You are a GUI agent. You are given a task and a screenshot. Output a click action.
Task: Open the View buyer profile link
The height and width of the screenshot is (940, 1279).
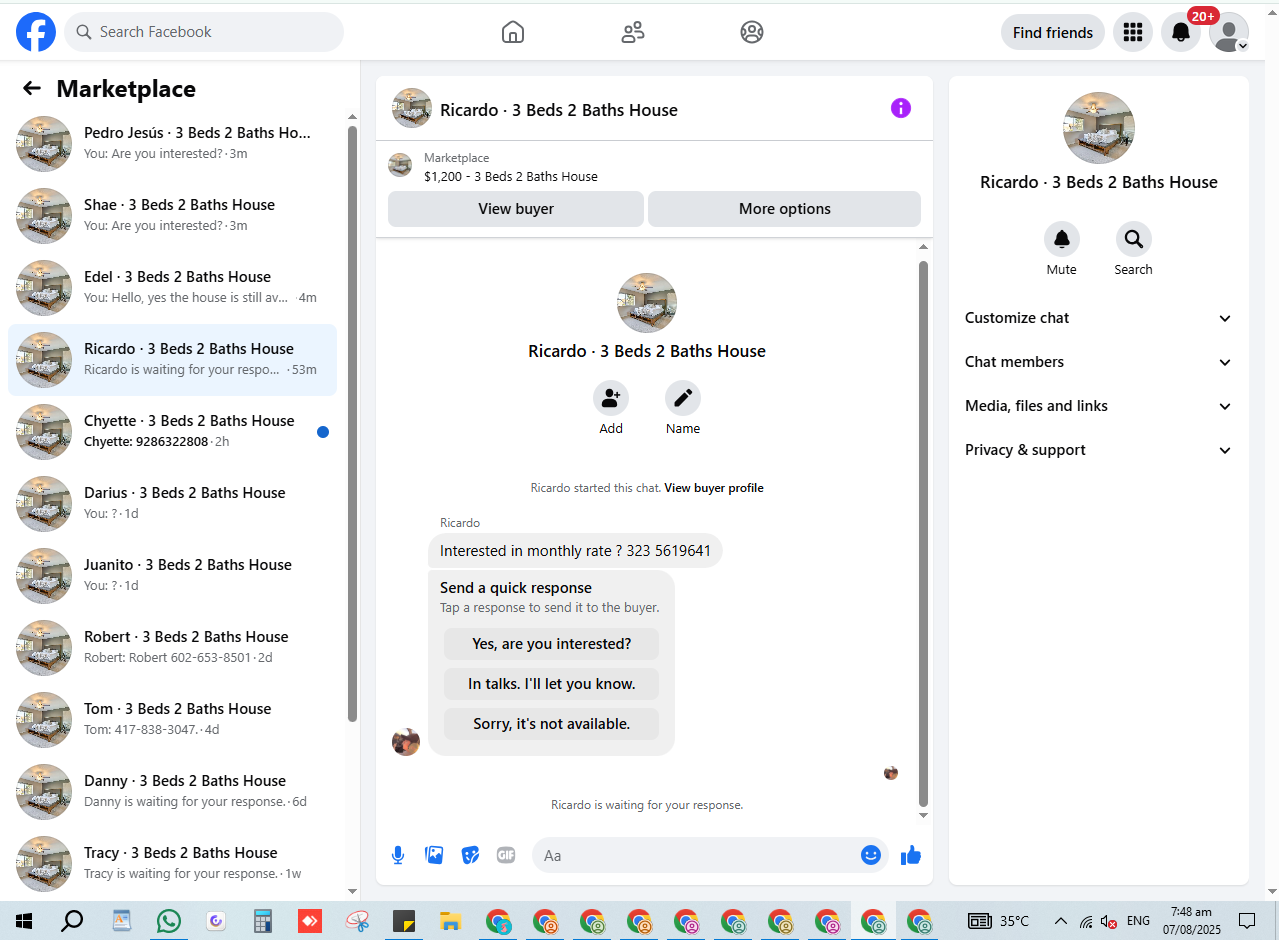pos(714,488)
